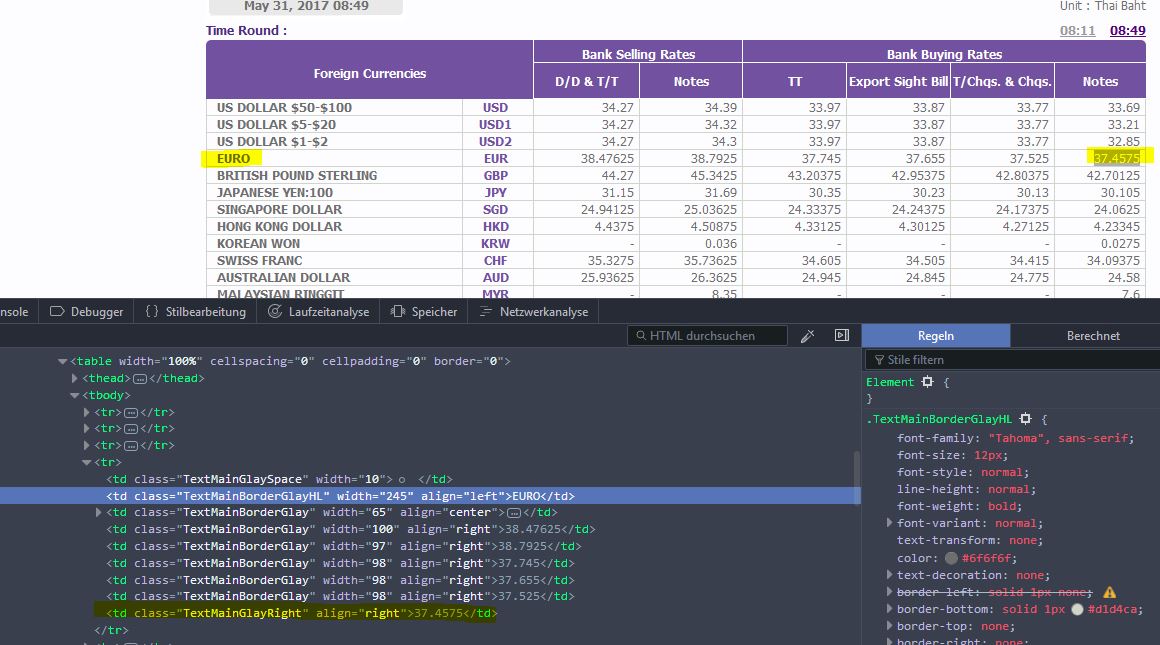Click the eyedropper color picker icon
1160x645 pixels.
coord(808,336)
